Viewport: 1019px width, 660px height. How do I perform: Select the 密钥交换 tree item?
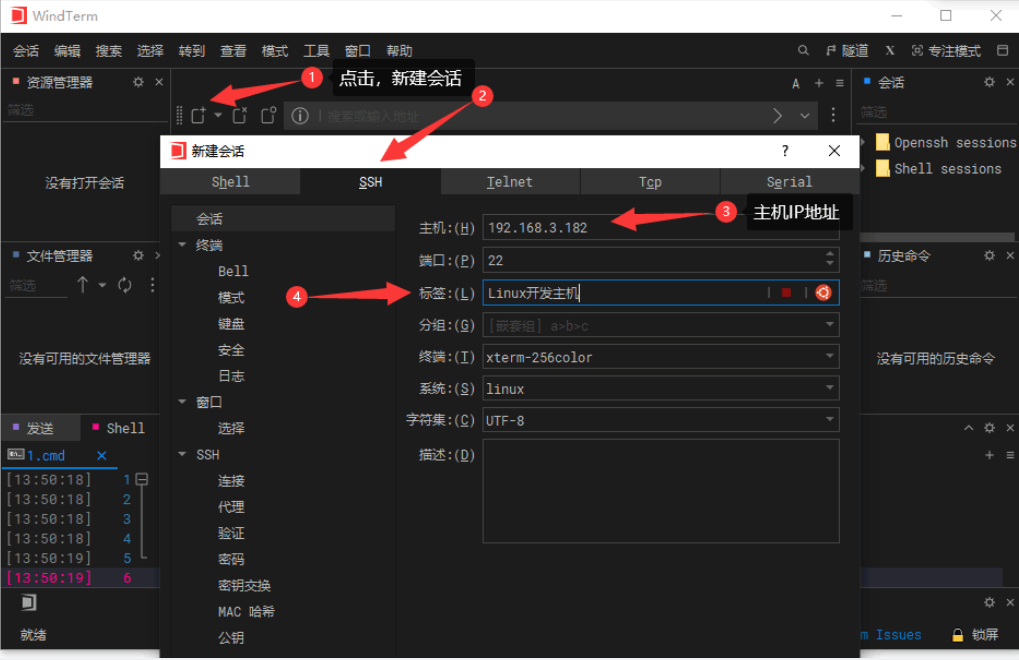pos(244,585)
